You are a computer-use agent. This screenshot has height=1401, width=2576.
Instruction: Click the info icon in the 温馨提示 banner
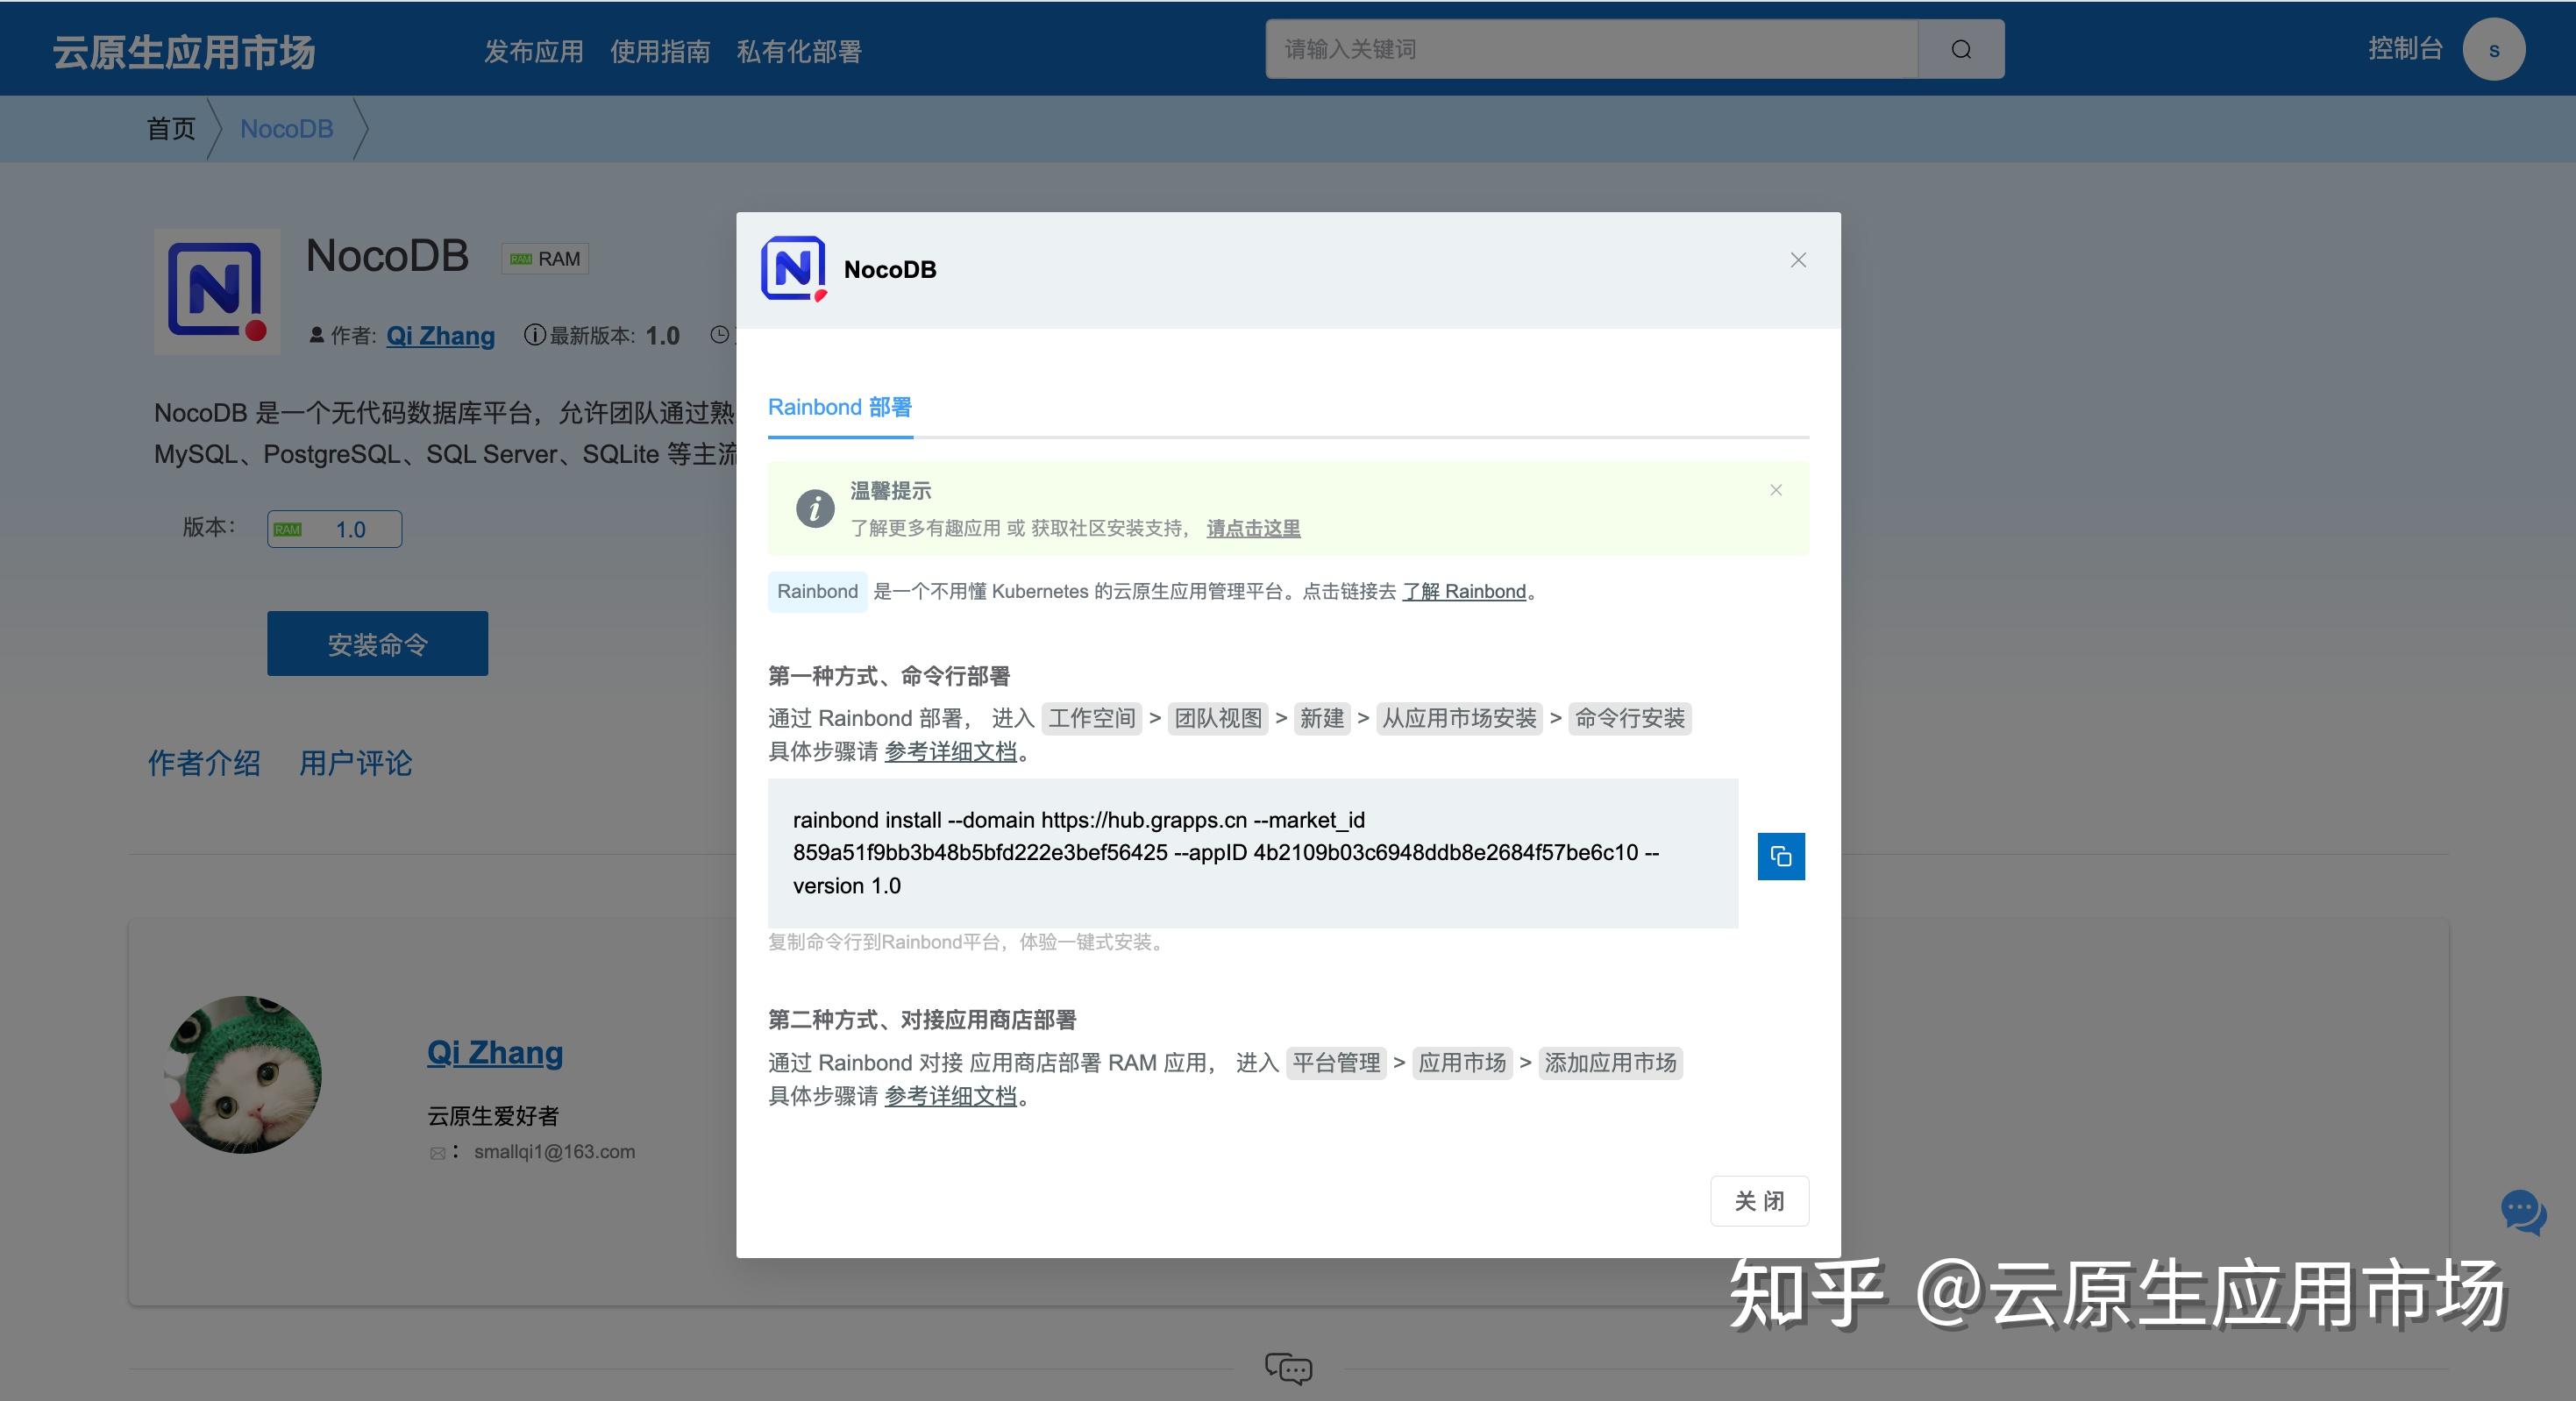[816, 509]
